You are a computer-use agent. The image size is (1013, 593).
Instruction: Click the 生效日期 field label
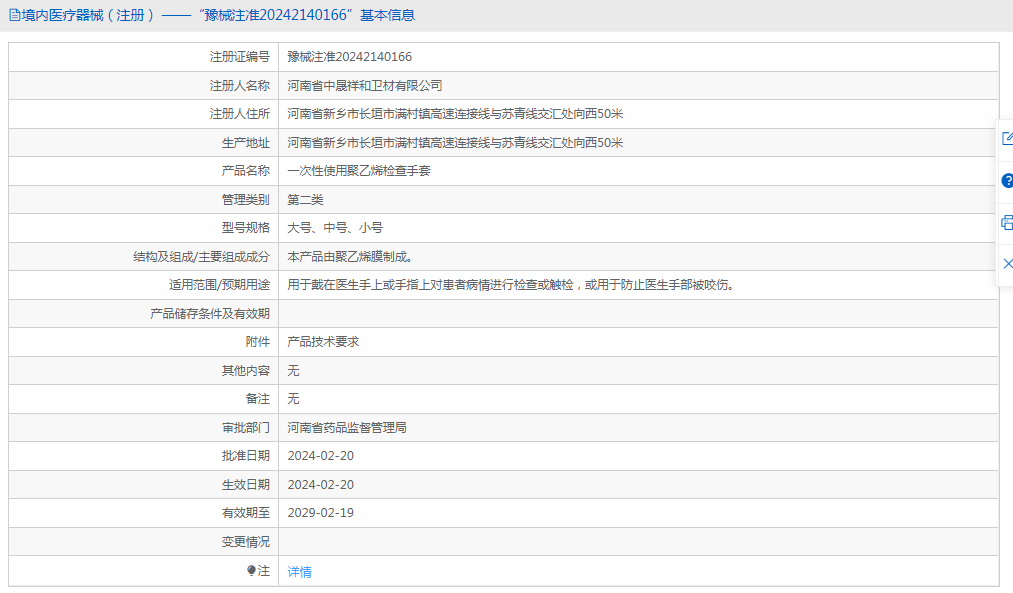click(245, 484)
